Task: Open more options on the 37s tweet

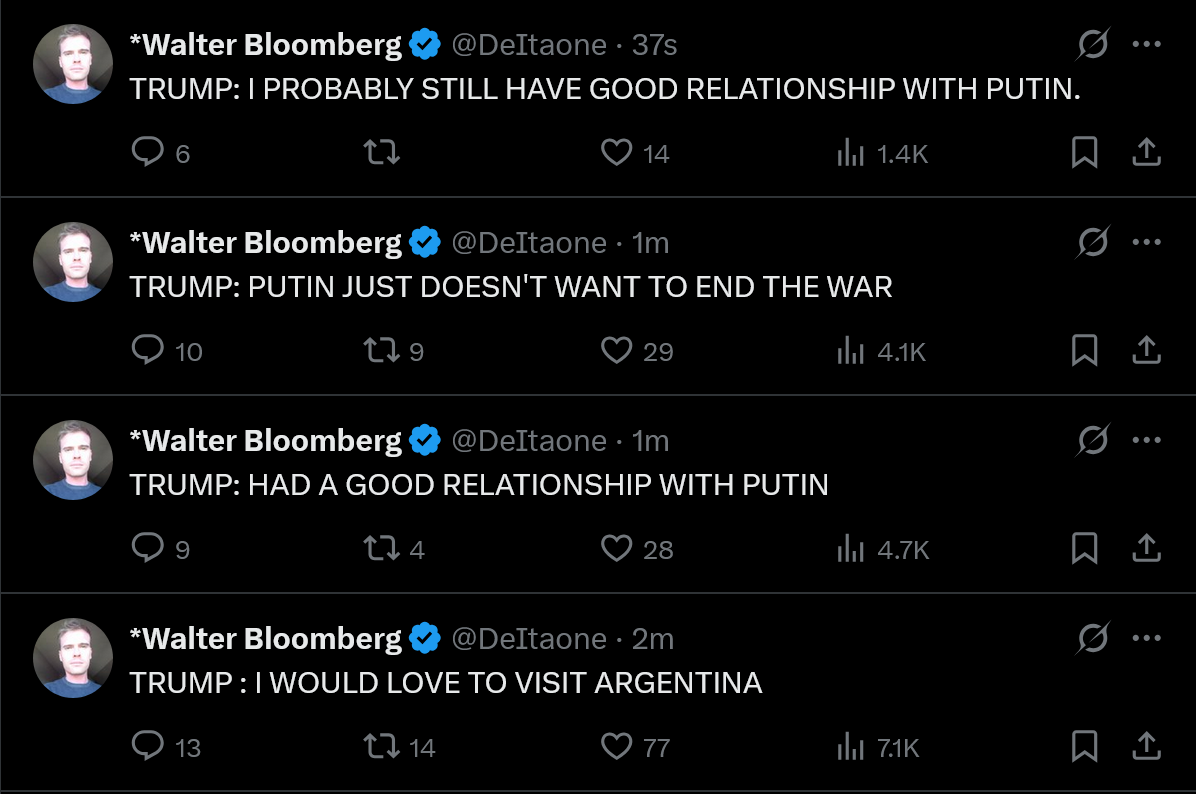Action: tap(1146, 44)
